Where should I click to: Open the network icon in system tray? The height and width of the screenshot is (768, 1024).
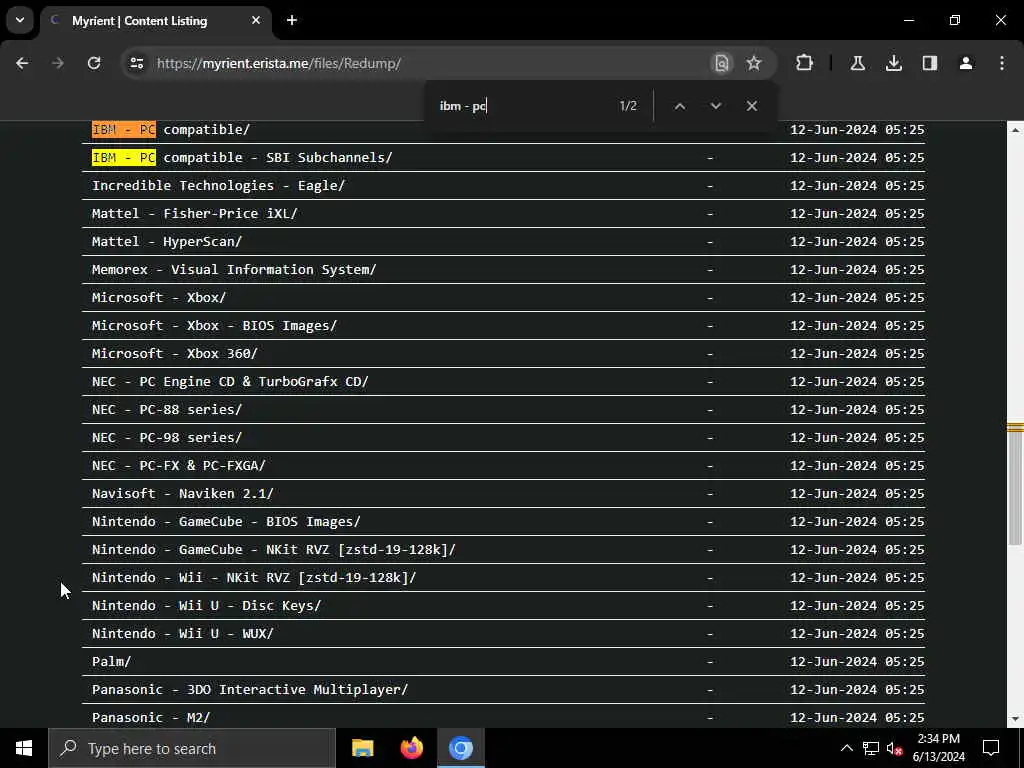point(871,748)
